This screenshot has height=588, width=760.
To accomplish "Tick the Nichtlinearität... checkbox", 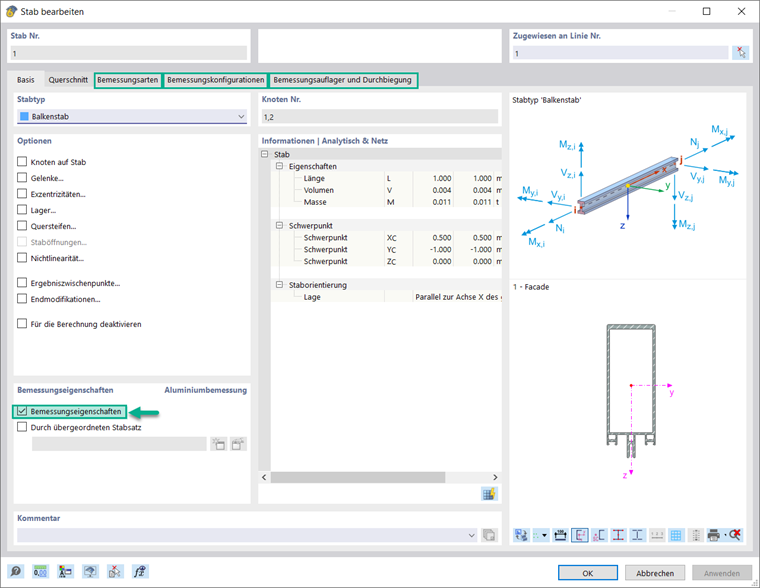I will pos(22,257).
